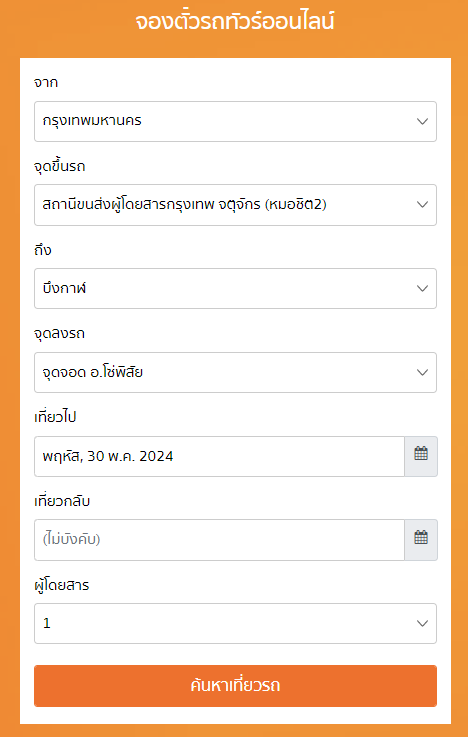Open the เที่ยวไป departure date calendar icon
This screenshot has height=737, width=468.
point(421,456)
